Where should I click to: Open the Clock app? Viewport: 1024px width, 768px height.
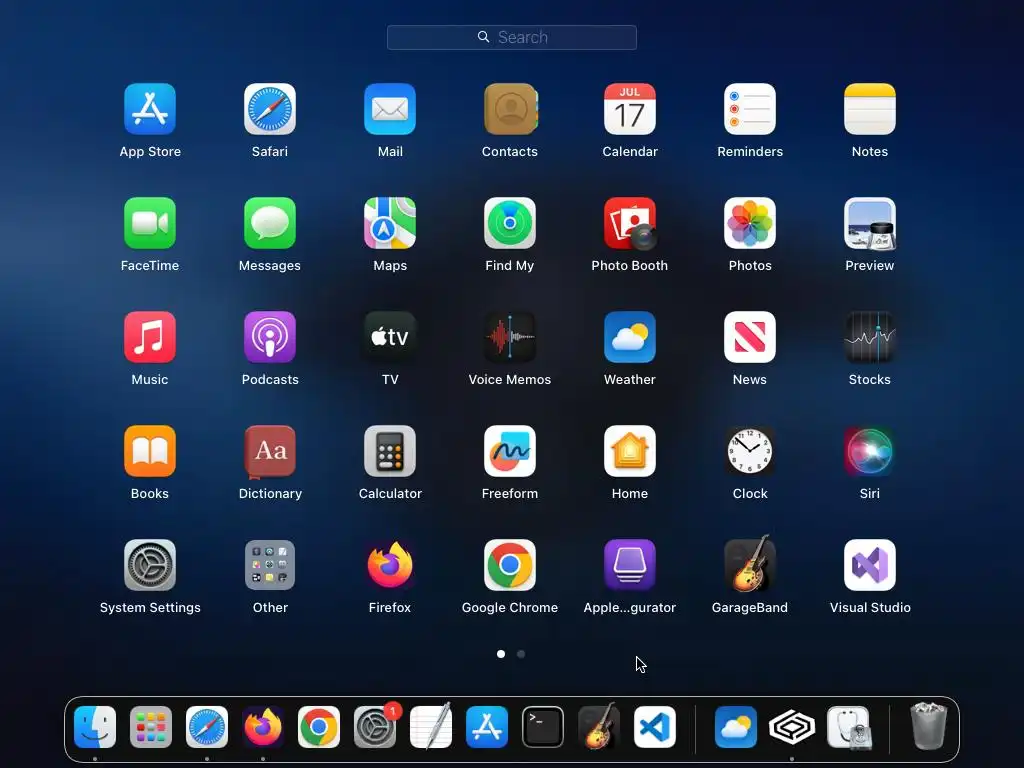750,451
